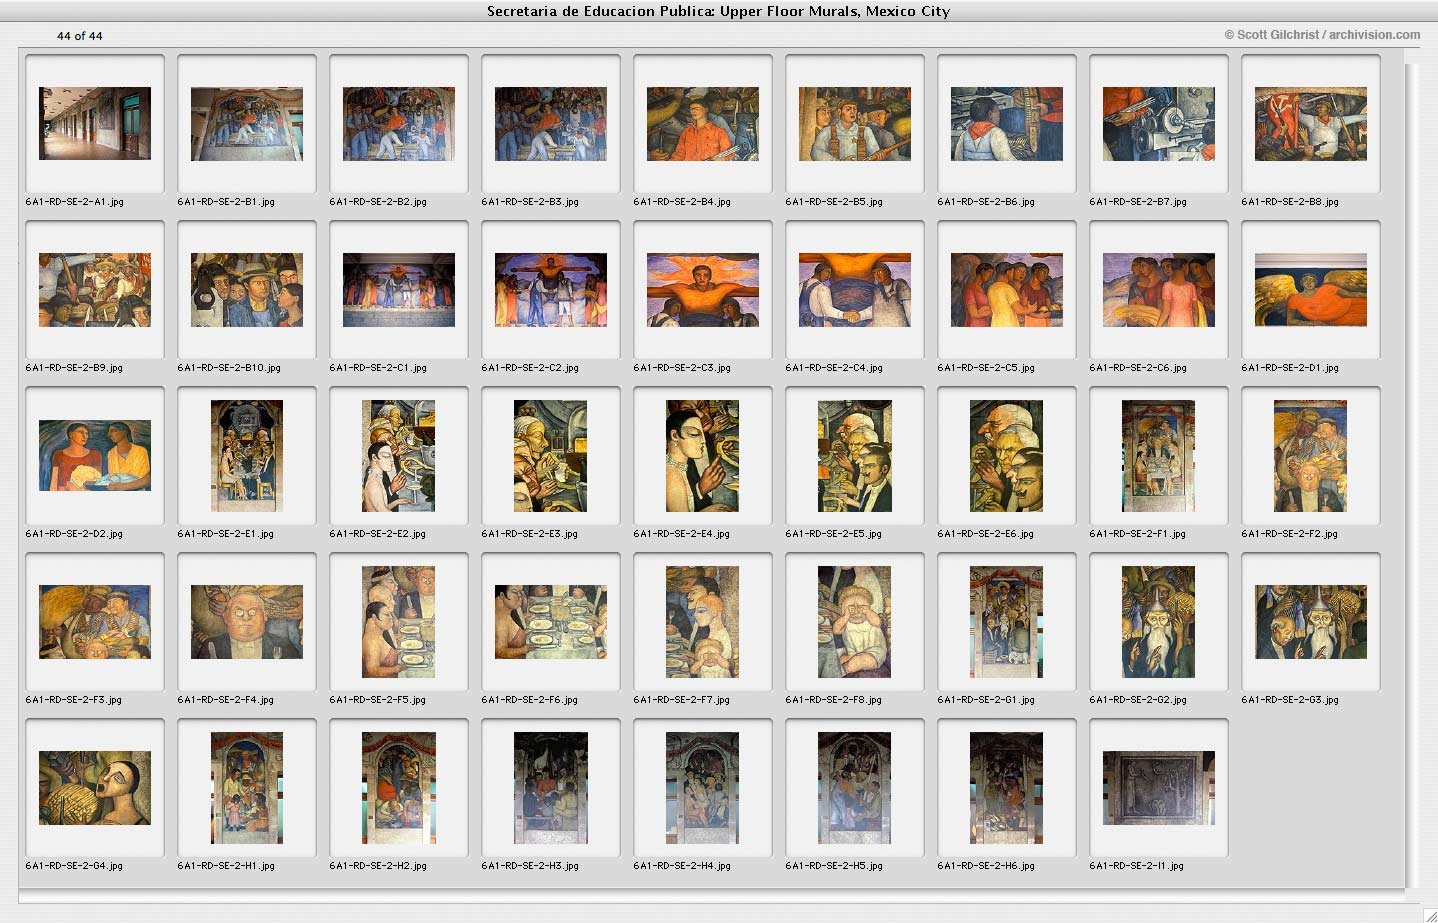This screenshot has height=923, width=1438.
Task: Click the Secretaria de Educacion Publica title
Action: point(718,11)
